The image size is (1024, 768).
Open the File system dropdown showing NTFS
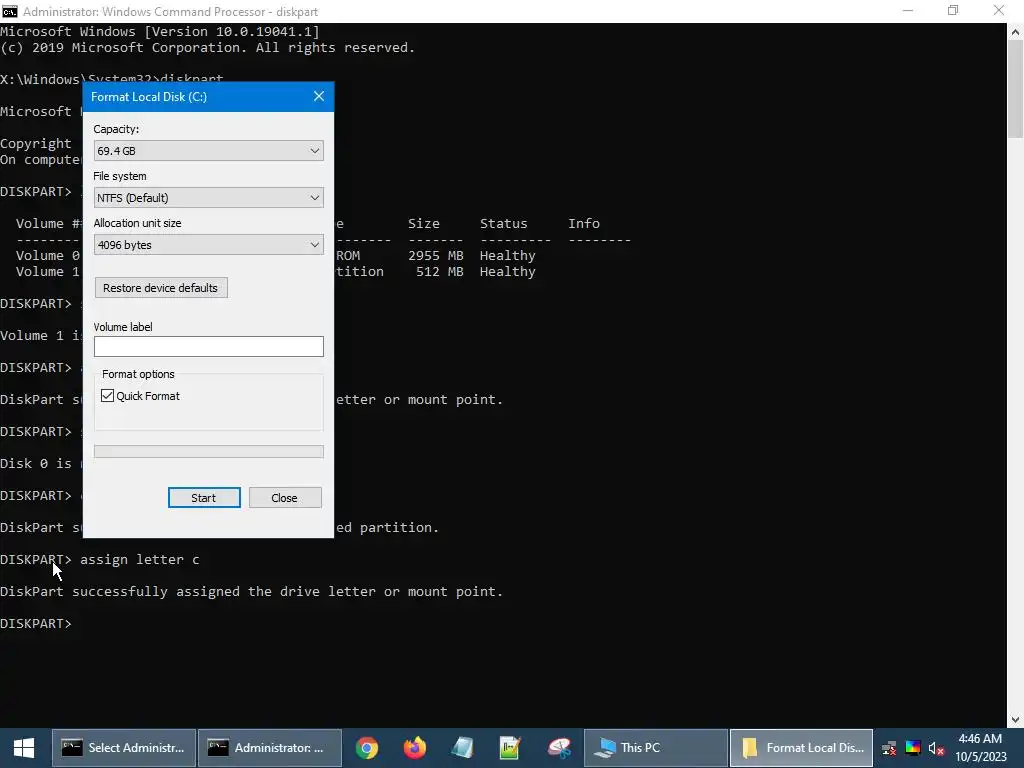click(208, 198)
